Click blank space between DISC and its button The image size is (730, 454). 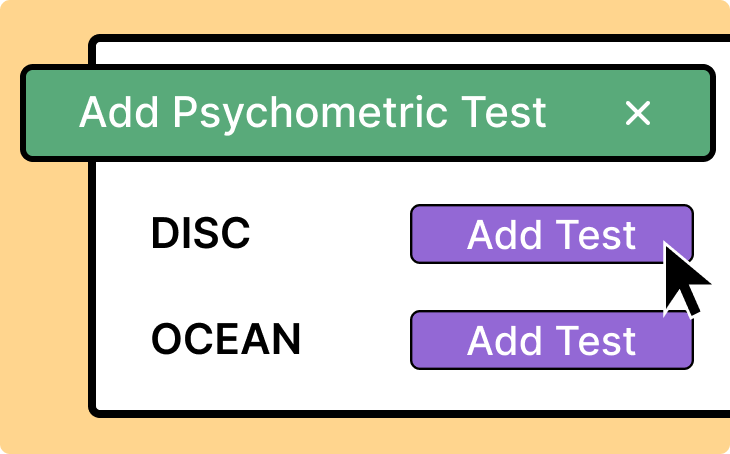330,235
